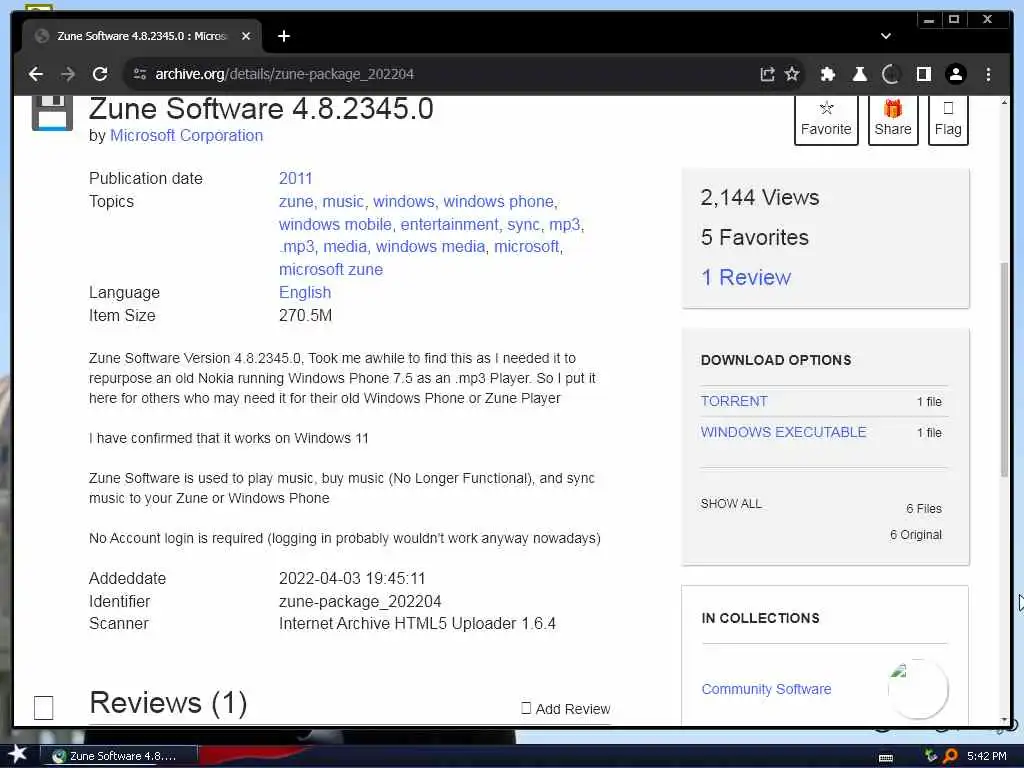Share this page from address bar
1024x768 pixels.
(767, 74)
